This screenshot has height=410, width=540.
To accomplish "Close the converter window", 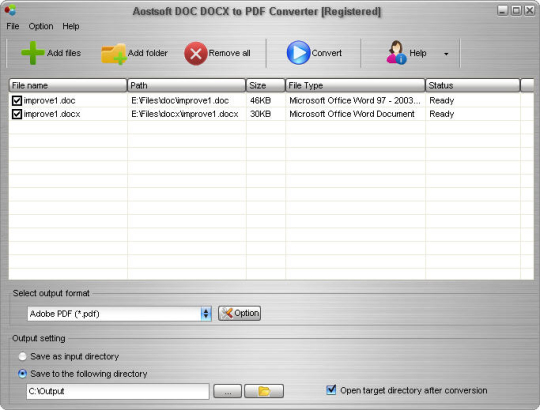I will coord(529,11).
